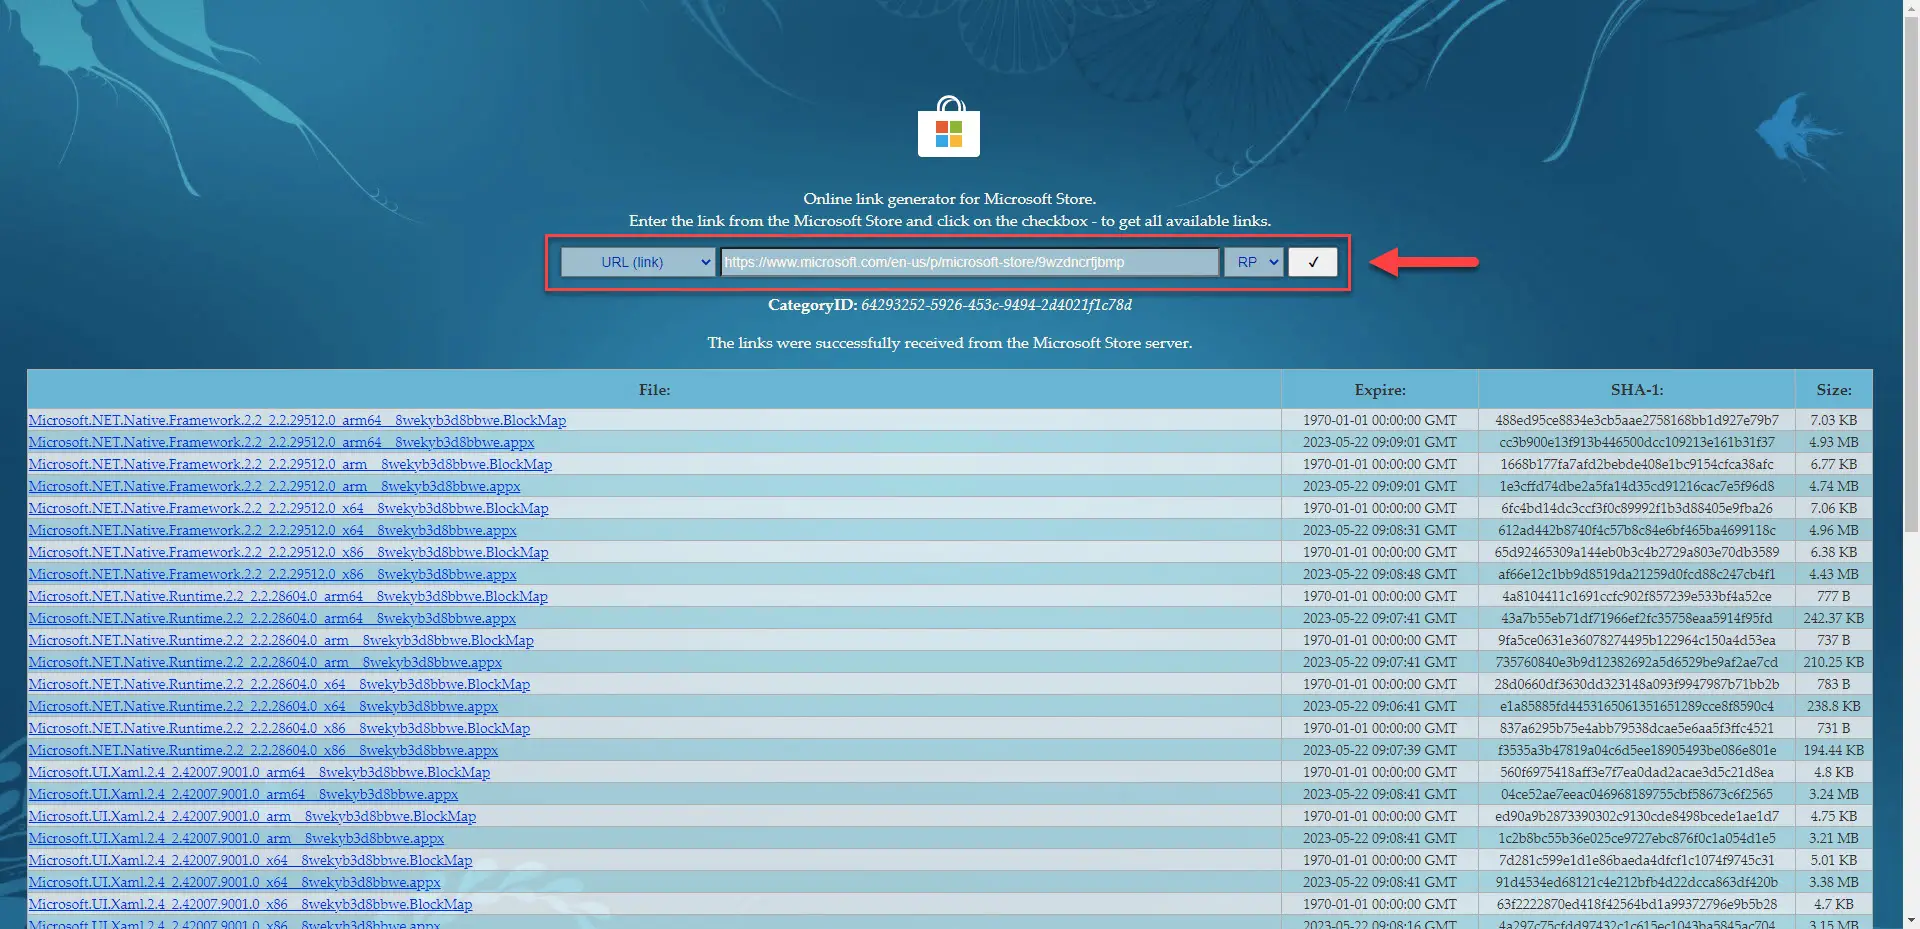
Task: Download the Runtime.2.2 arm appx link
Action: tap(265, 662)
